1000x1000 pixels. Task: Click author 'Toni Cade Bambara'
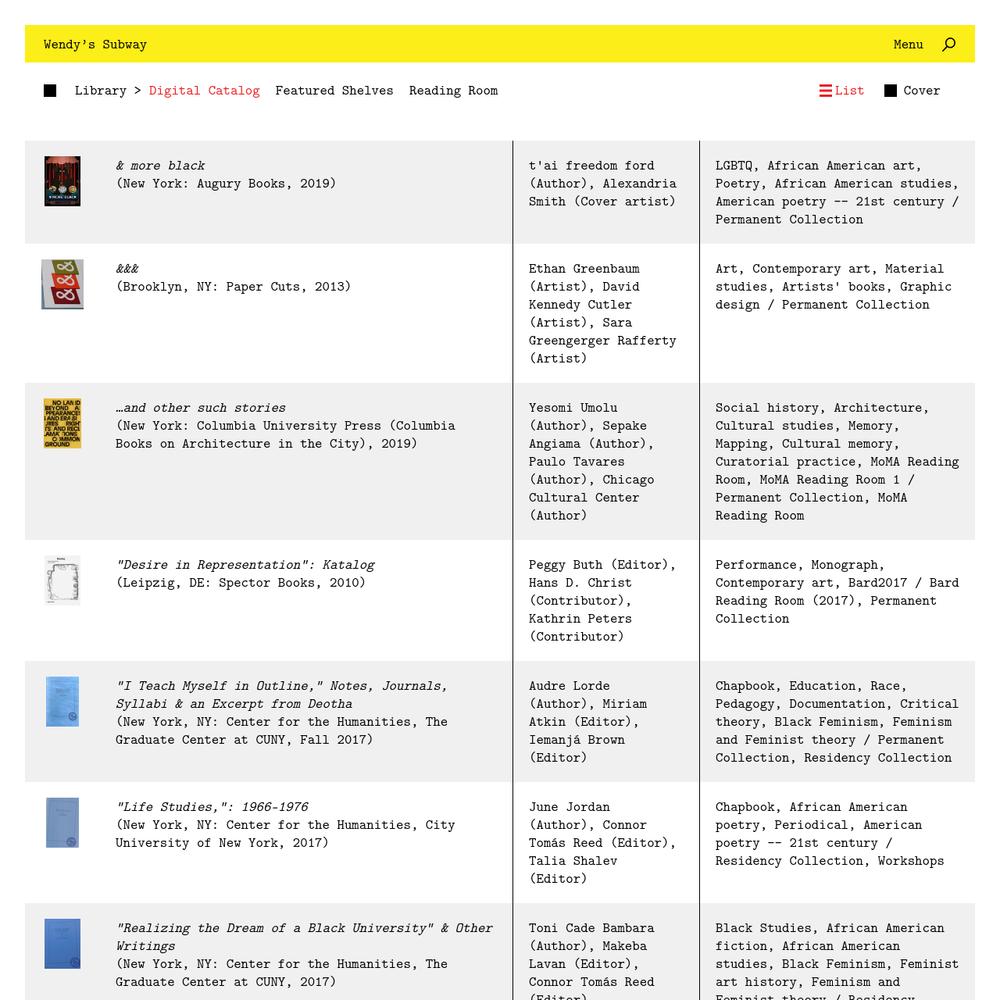tap(591, 928)
